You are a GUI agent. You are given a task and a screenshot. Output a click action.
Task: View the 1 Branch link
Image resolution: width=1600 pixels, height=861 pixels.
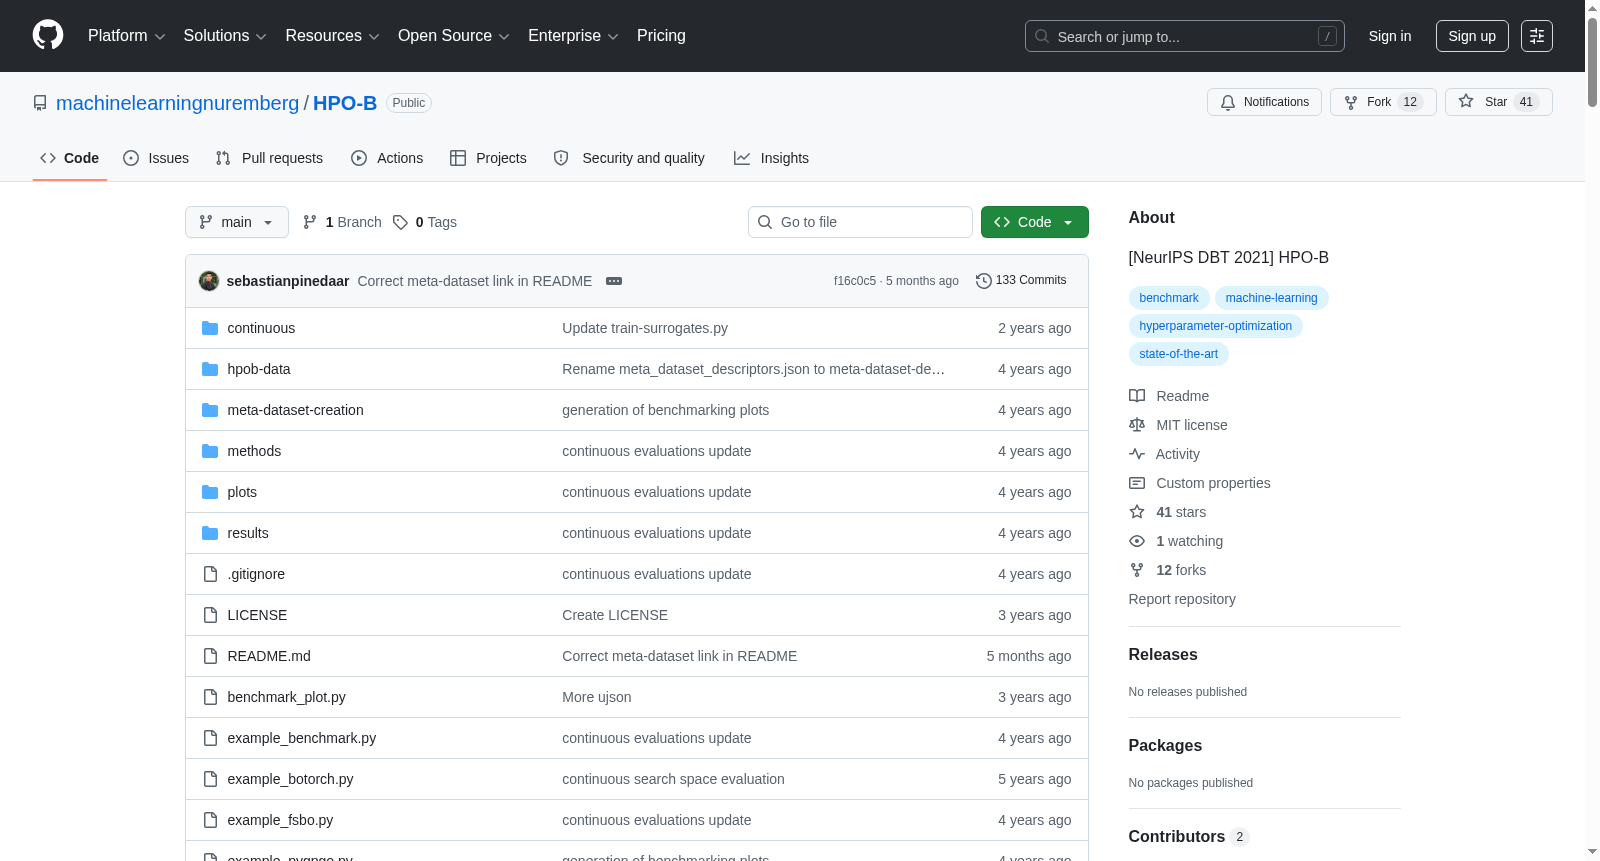(342, 222)
